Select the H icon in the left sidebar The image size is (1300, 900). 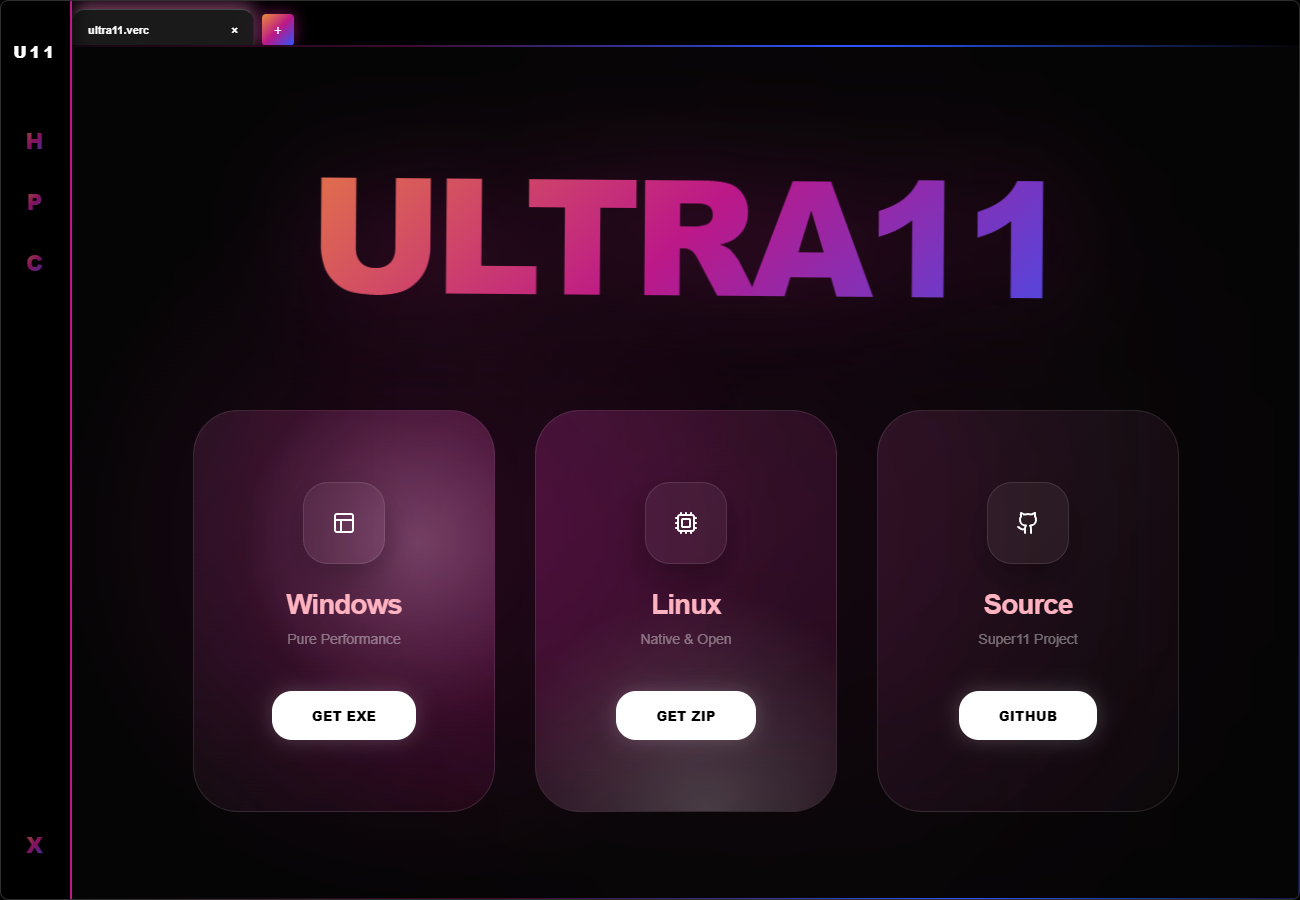pos(33,142)
